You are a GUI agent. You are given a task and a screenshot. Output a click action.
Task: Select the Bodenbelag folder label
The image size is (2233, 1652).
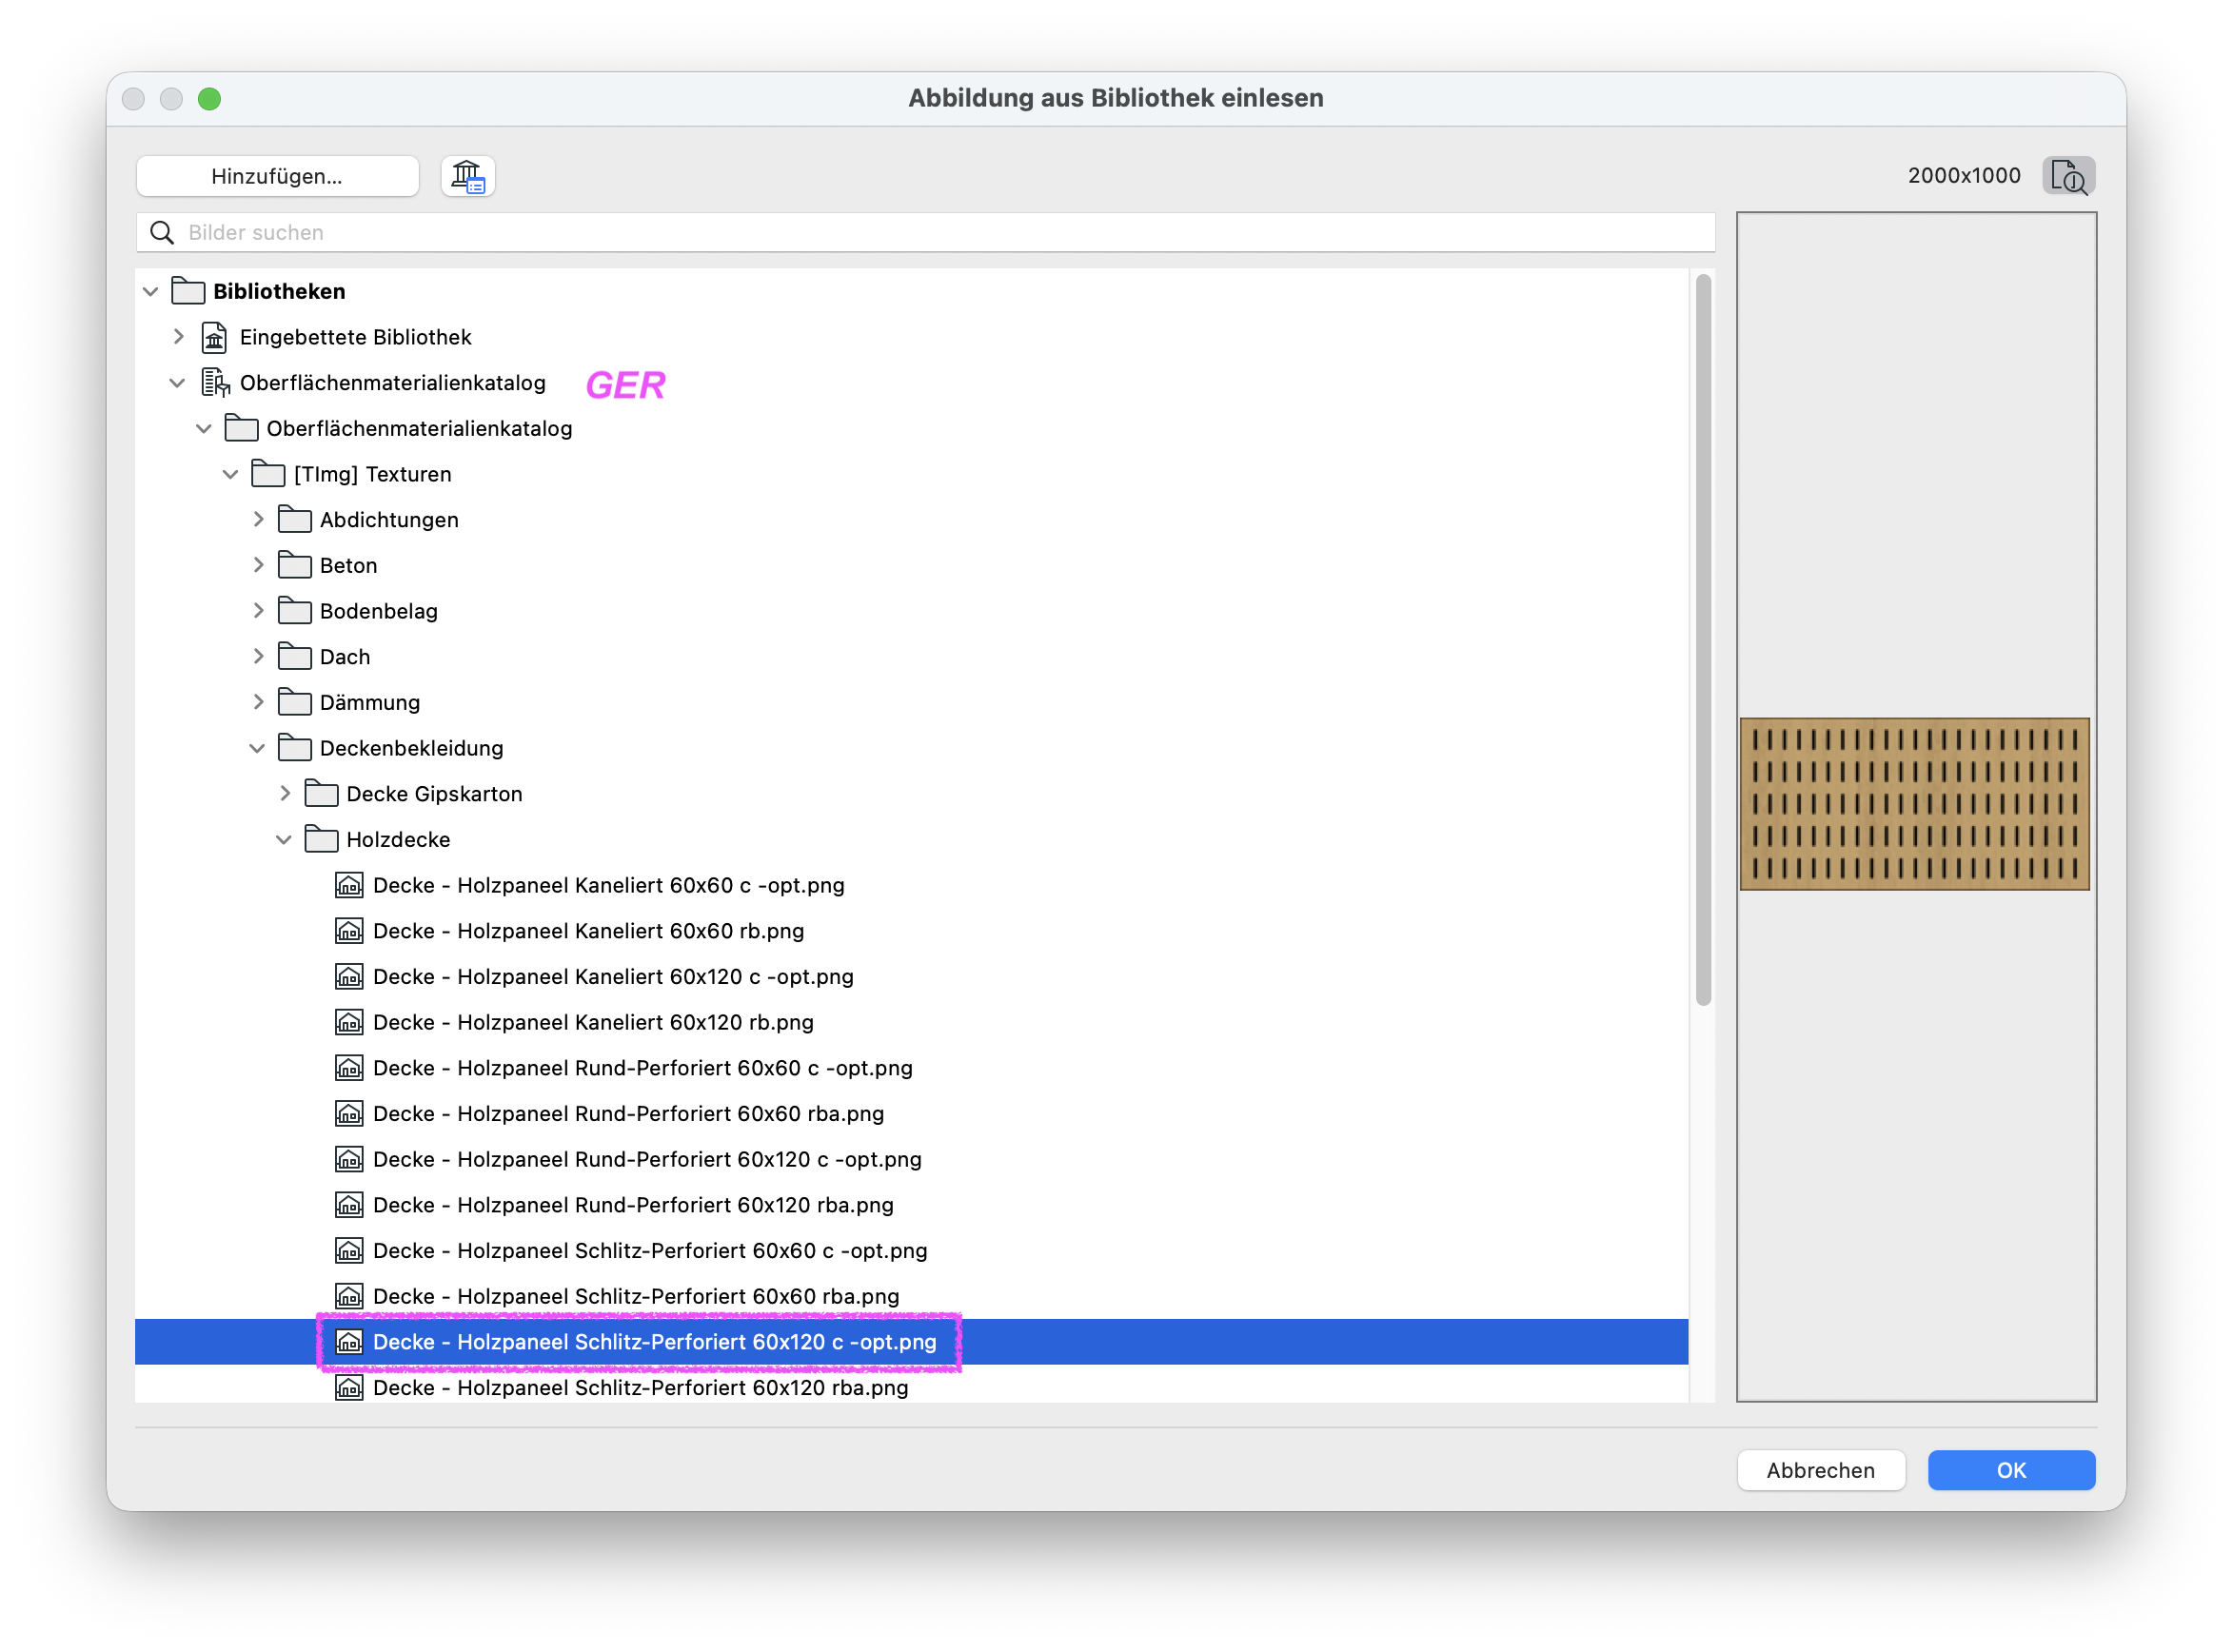pyautogui.click(x=378, y=611)
